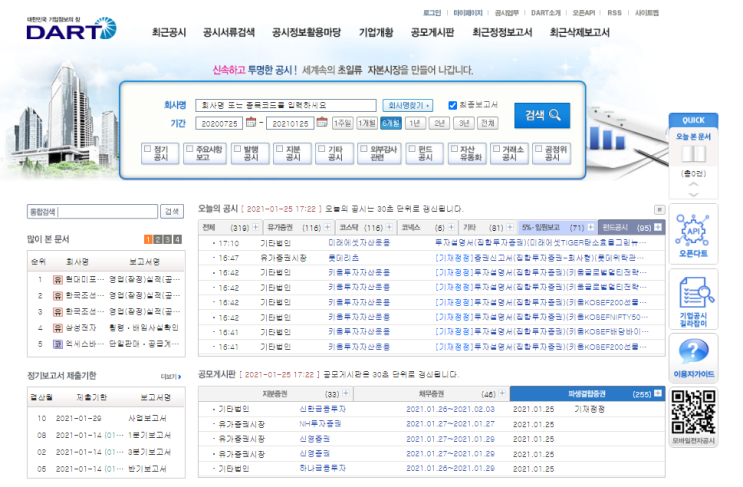
Task: Click the 회사명 input field
Action: 286,105
